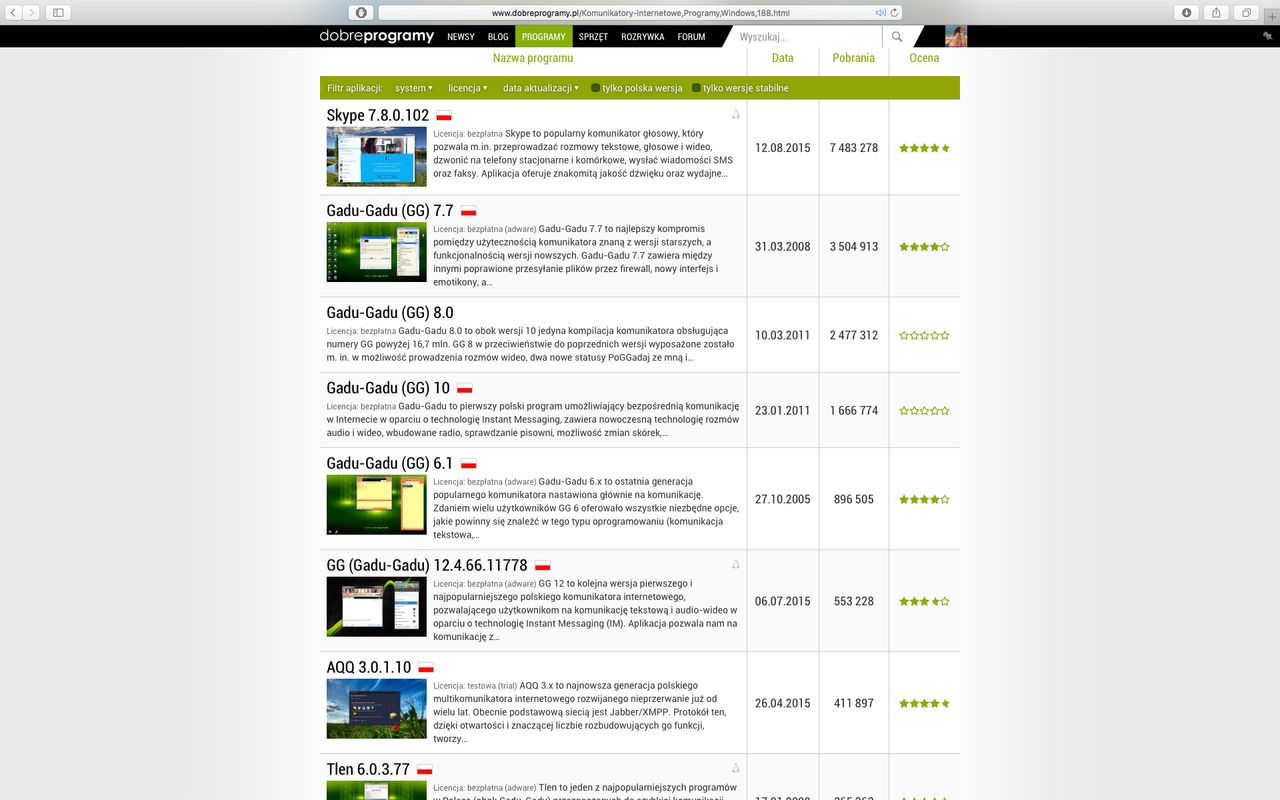This screenshot has width=1280, height=800.
Task: Open the Gadu-Gadu (GG) 8.0 title link
Action: coord(390,313)
